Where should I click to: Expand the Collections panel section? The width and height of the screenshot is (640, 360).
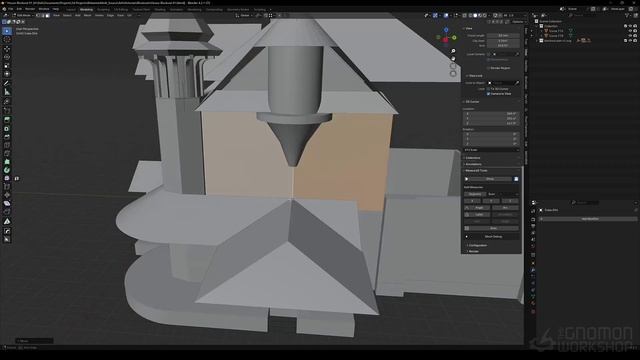click(x=473, y=158)
